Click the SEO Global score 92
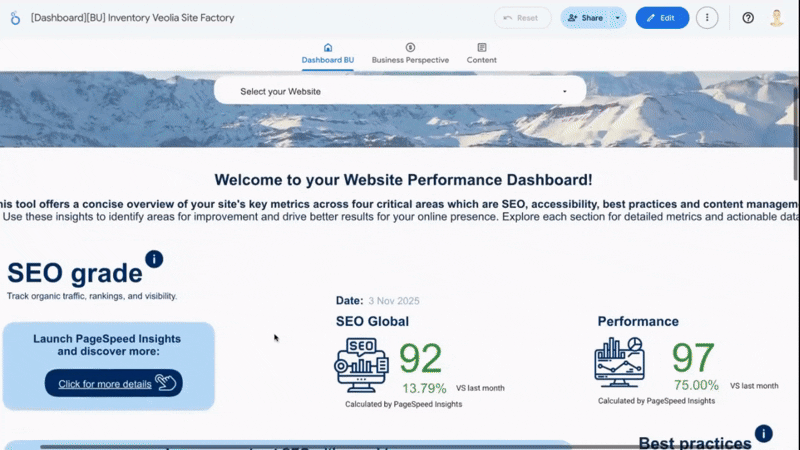800x450 pixels. tap(420, 358)
